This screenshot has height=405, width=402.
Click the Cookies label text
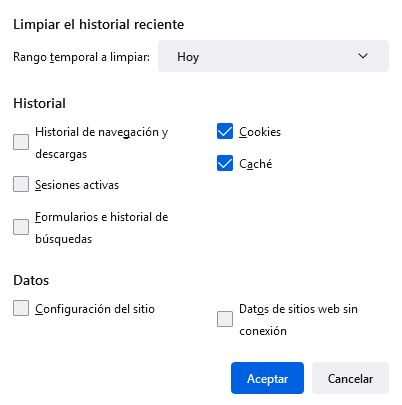tap(260, 132)
